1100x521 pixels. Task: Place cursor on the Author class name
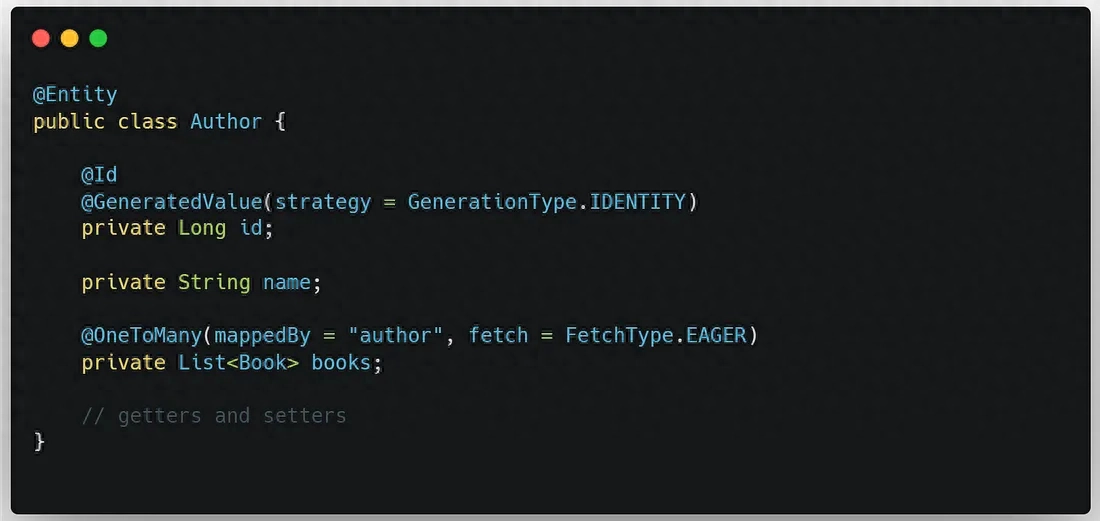point(226,122)
